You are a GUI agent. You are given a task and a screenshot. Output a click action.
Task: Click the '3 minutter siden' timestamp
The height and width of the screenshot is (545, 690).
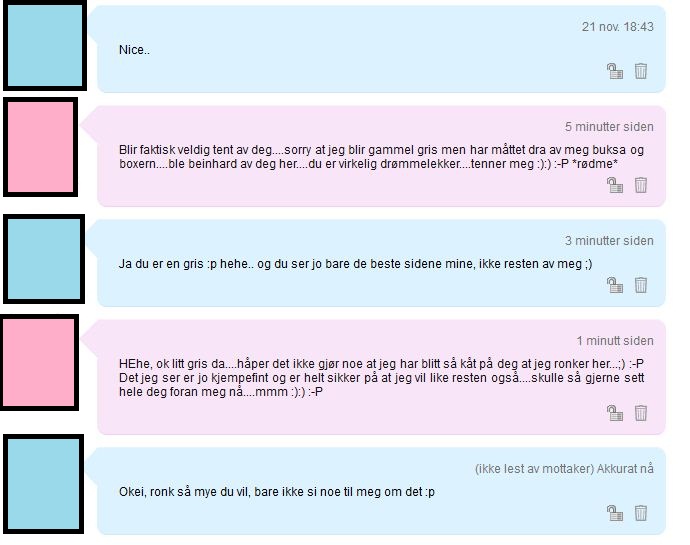(609, 241)
